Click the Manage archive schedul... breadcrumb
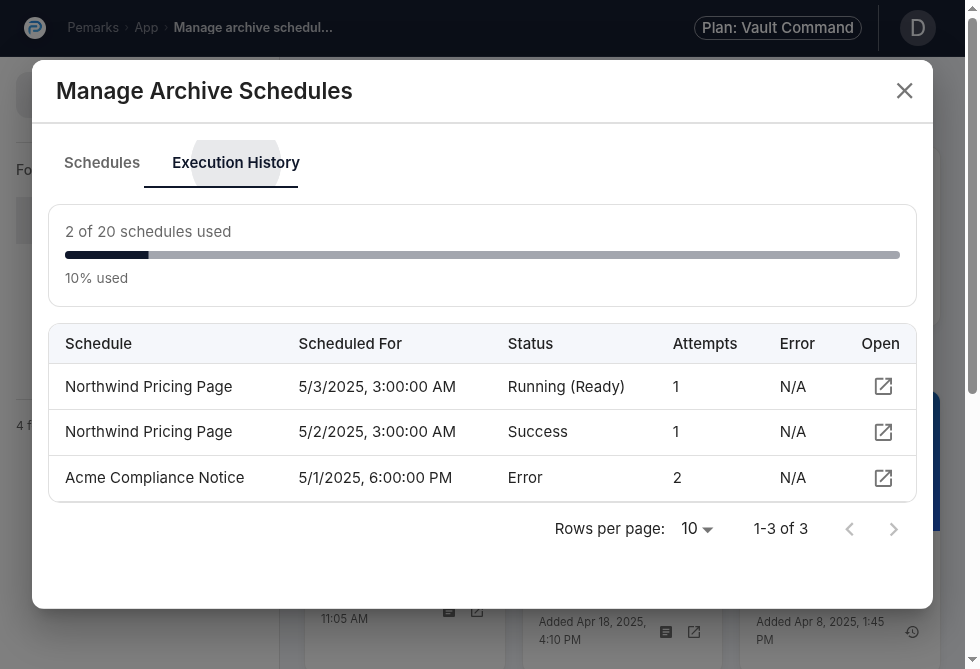 tap(253, 28)
